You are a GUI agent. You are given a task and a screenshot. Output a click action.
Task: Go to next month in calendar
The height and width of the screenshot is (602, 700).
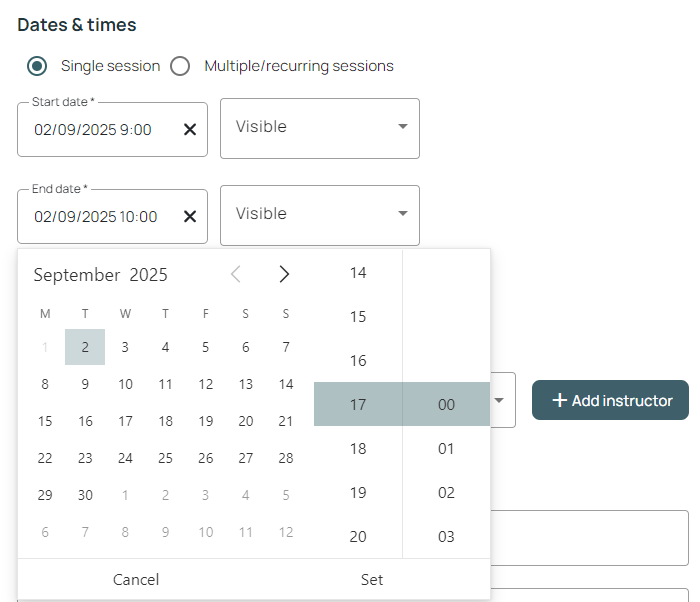coord(284,274)
